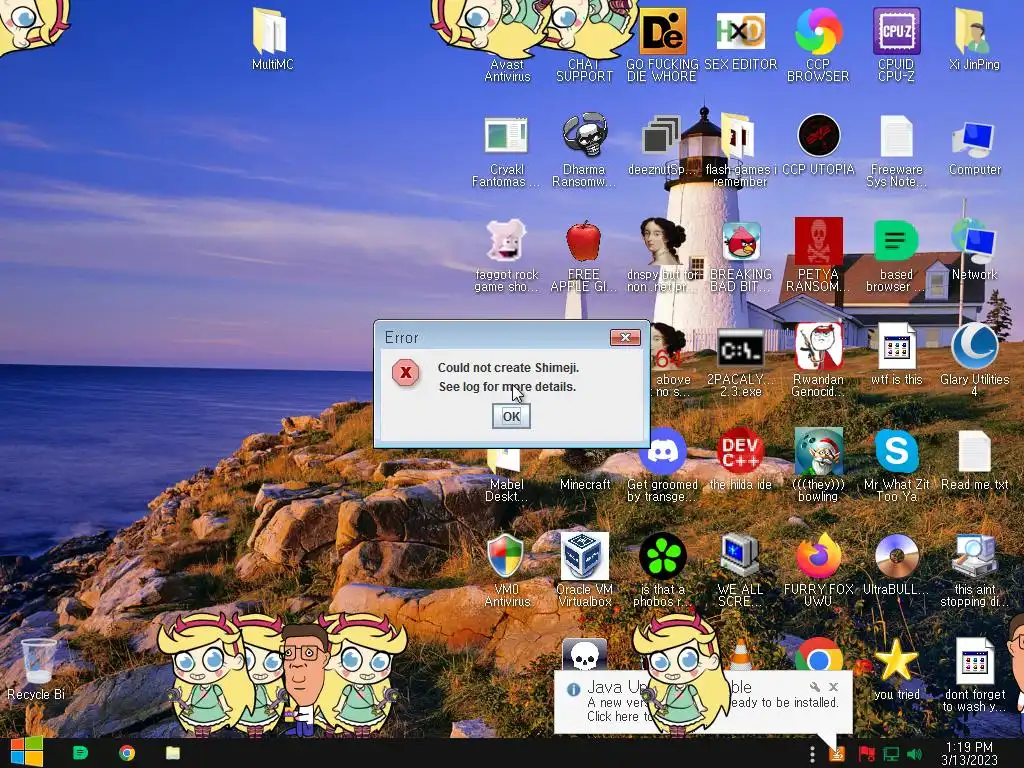Open Chrome from the taskbar

coord(127,753)
